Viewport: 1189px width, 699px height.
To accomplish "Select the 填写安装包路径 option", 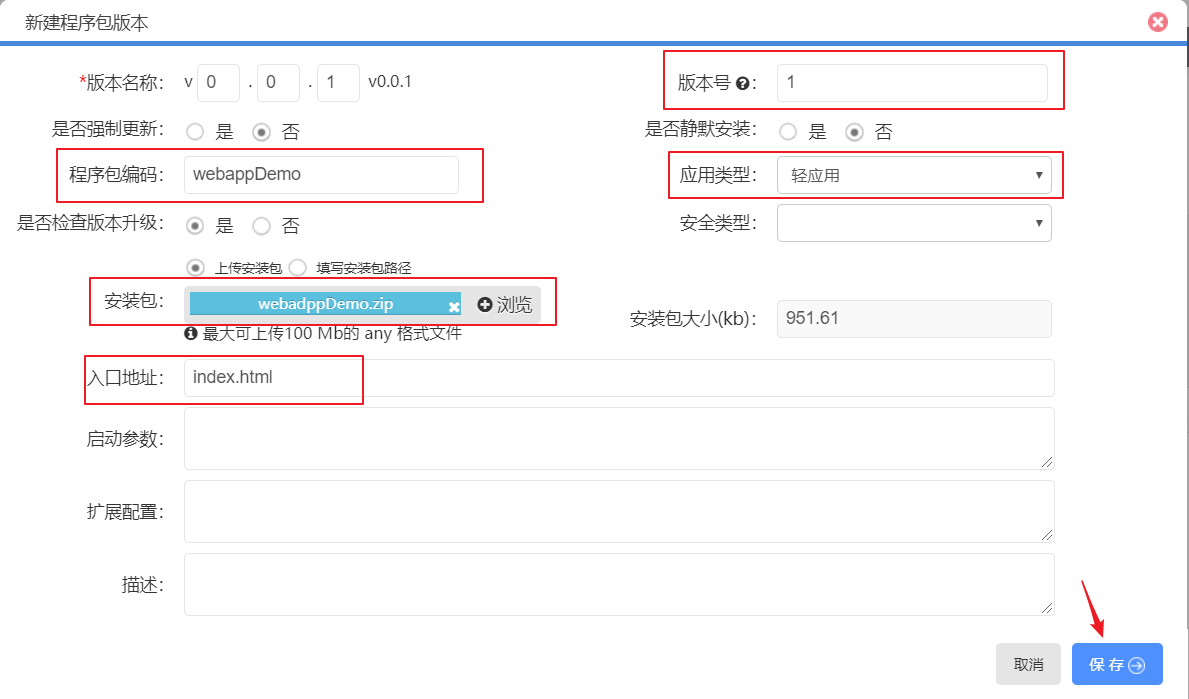I will point(297,268).
